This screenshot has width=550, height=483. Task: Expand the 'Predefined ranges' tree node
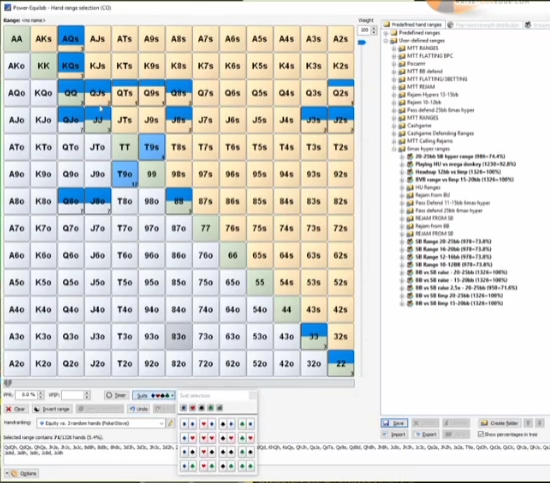(386, 33)
